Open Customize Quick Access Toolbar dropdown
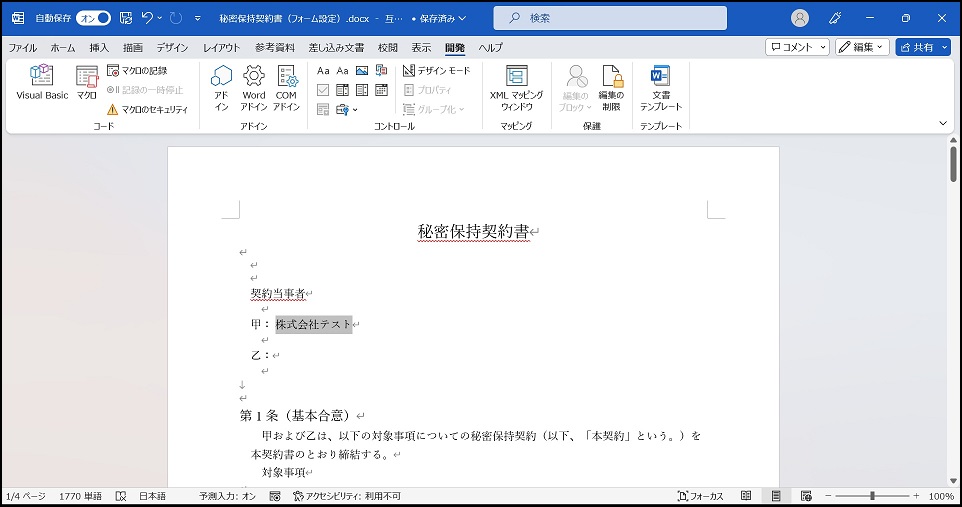 (x=198, y=18)
